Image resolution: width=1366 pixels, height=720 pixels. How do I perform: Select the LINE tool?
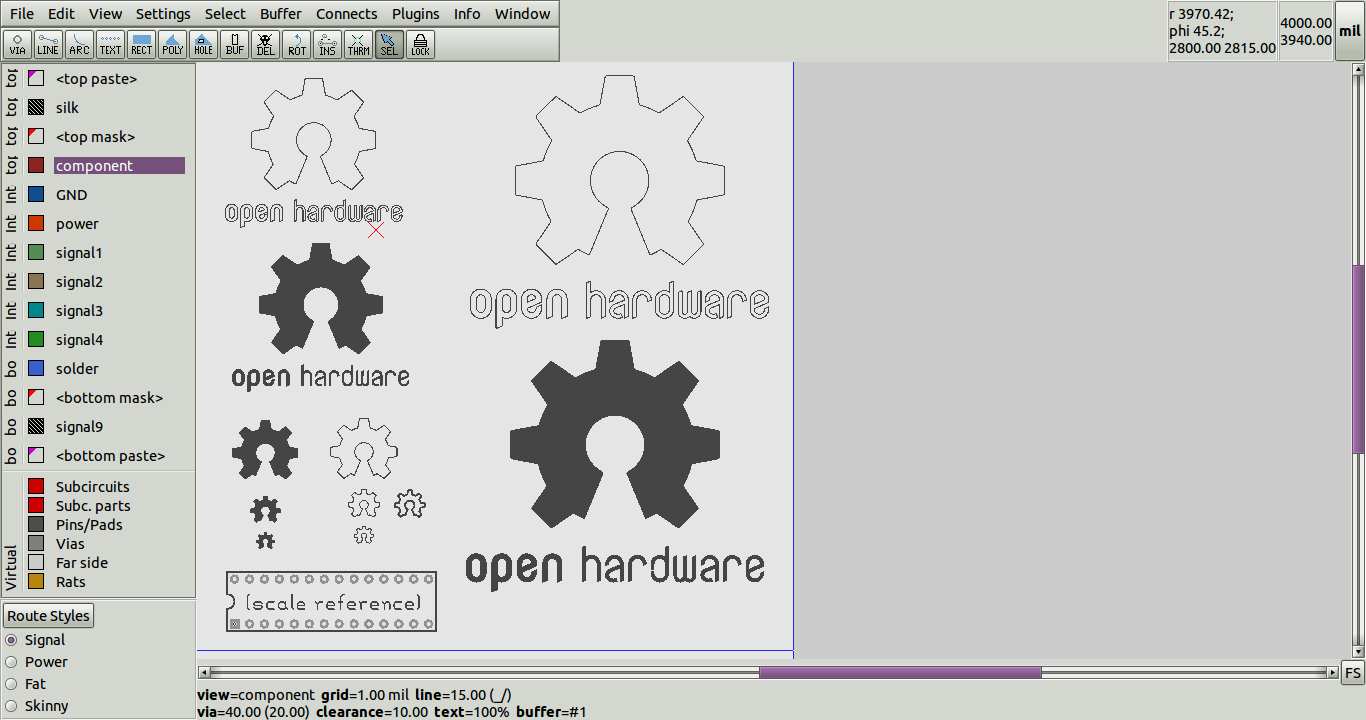pos(48,44)
